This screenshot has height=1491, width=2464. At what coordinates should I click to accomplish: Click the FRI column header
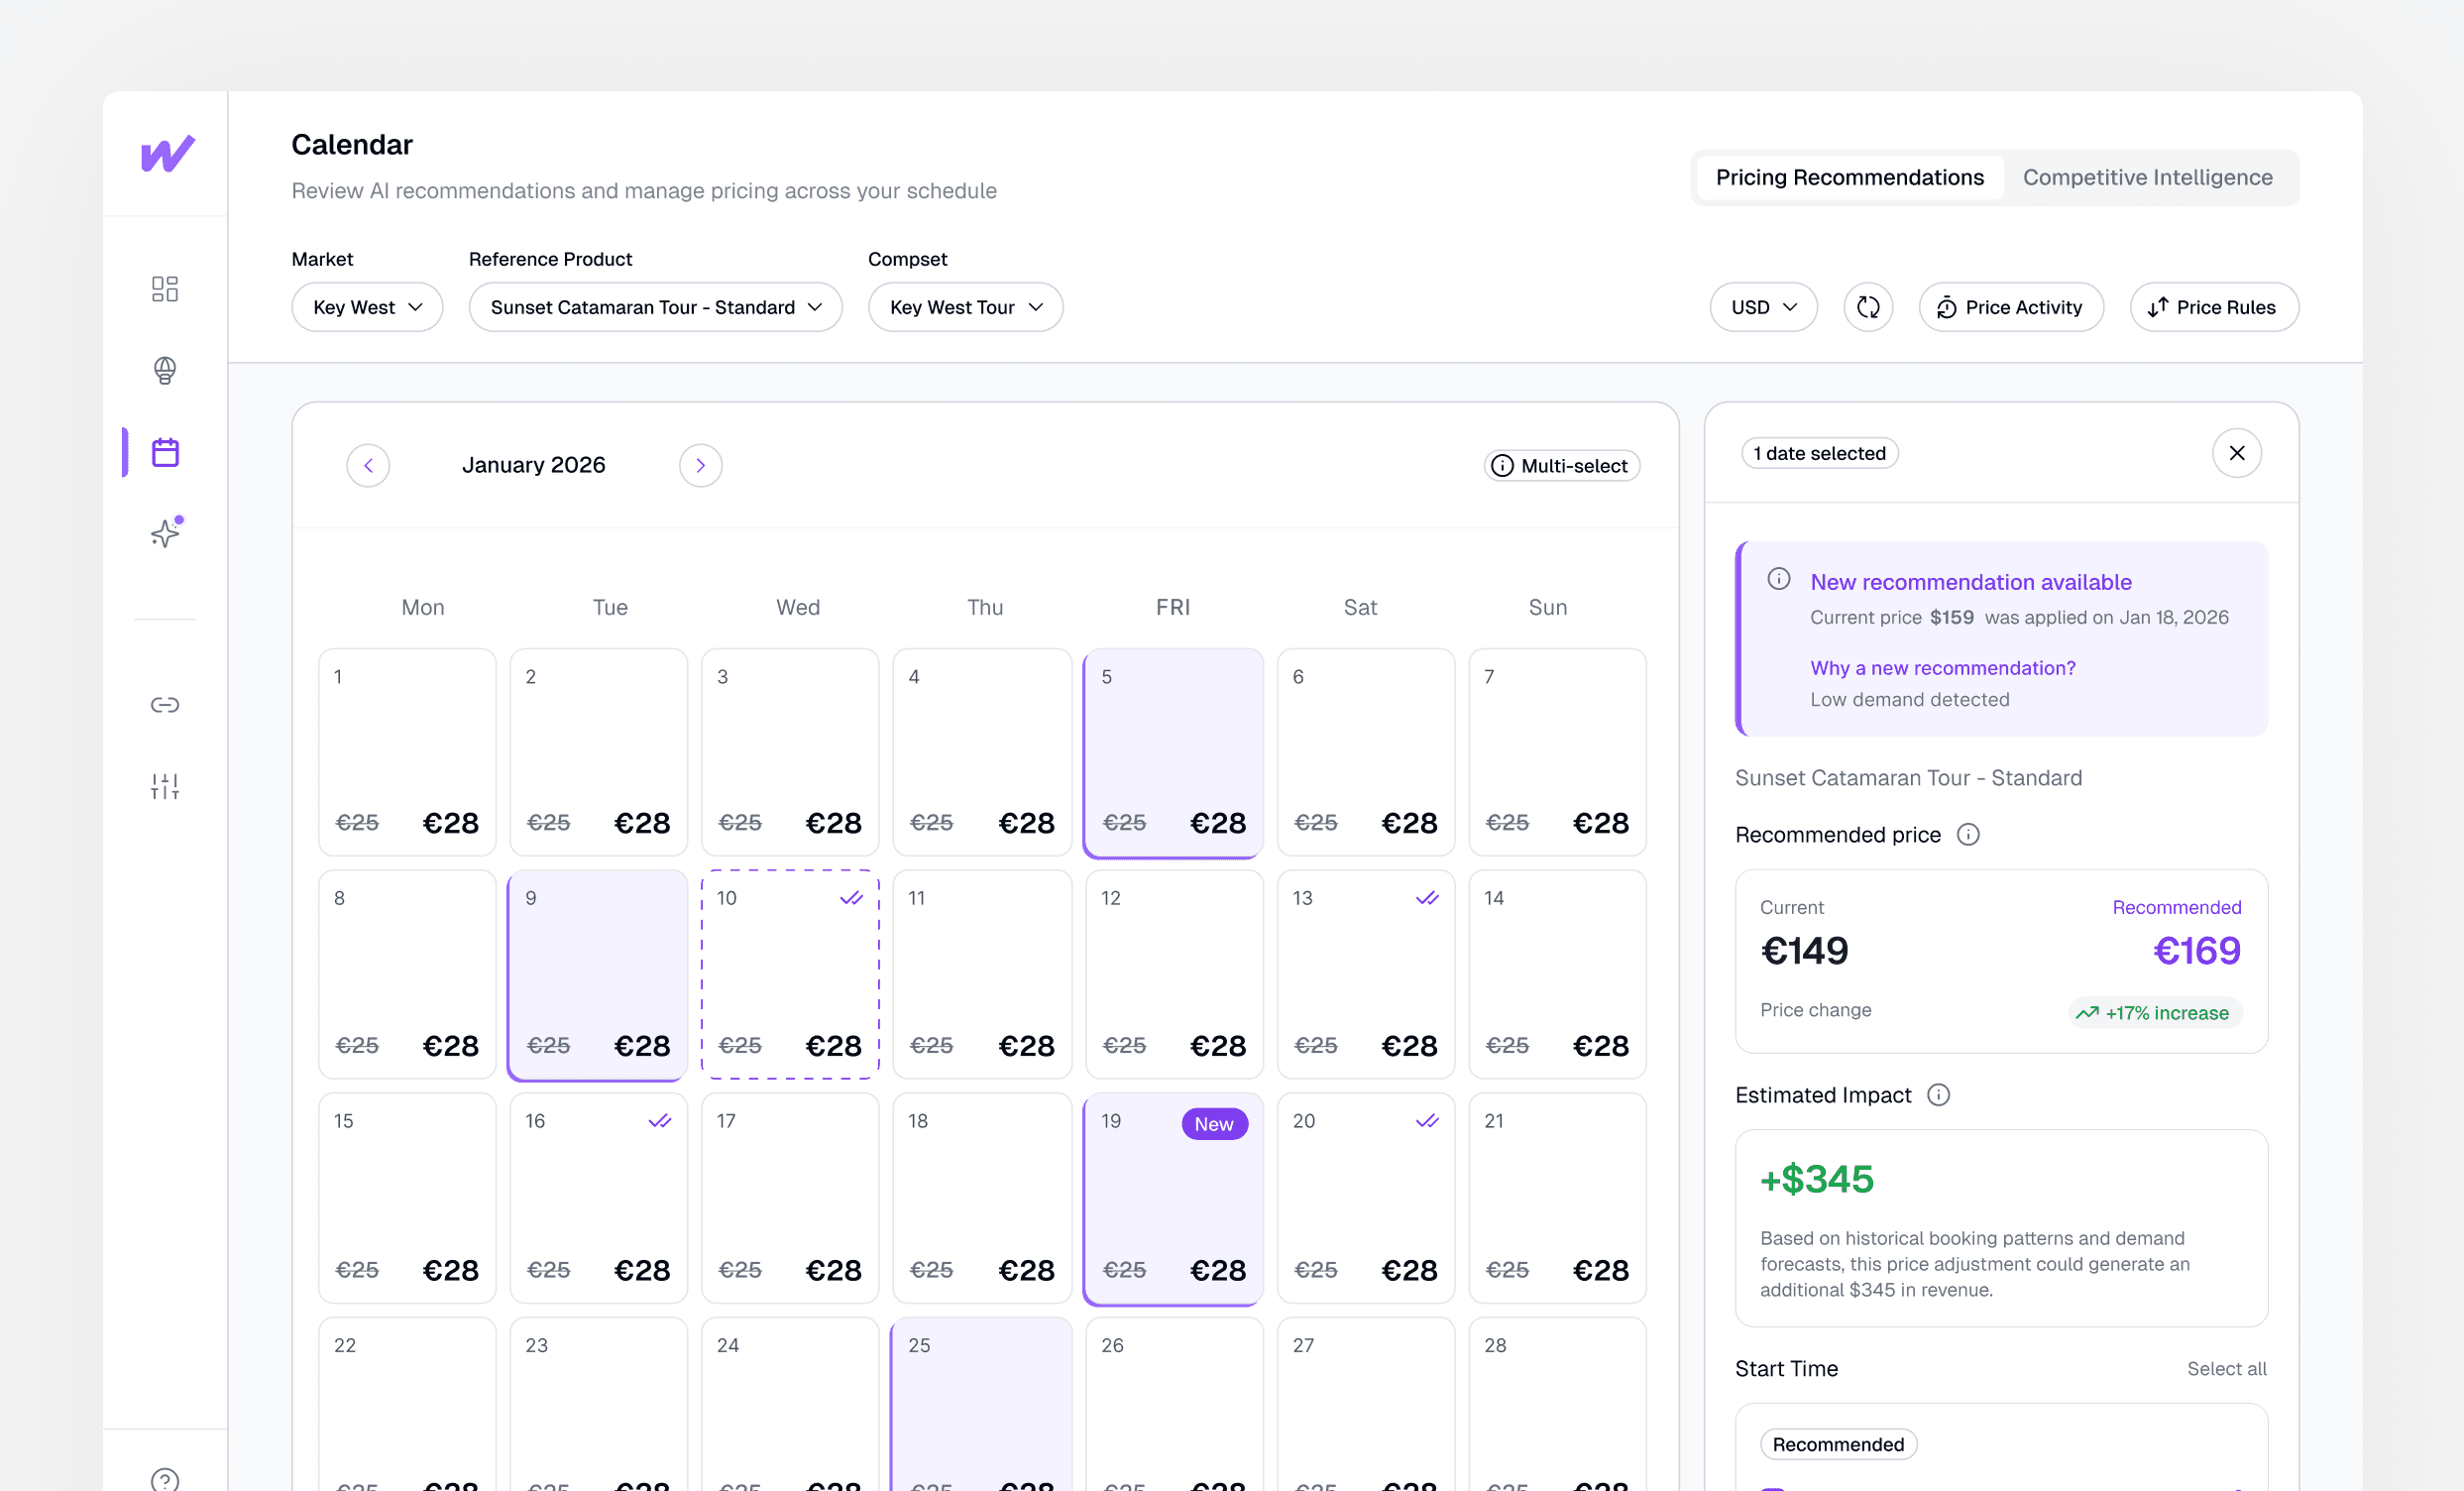point(1173,607)
